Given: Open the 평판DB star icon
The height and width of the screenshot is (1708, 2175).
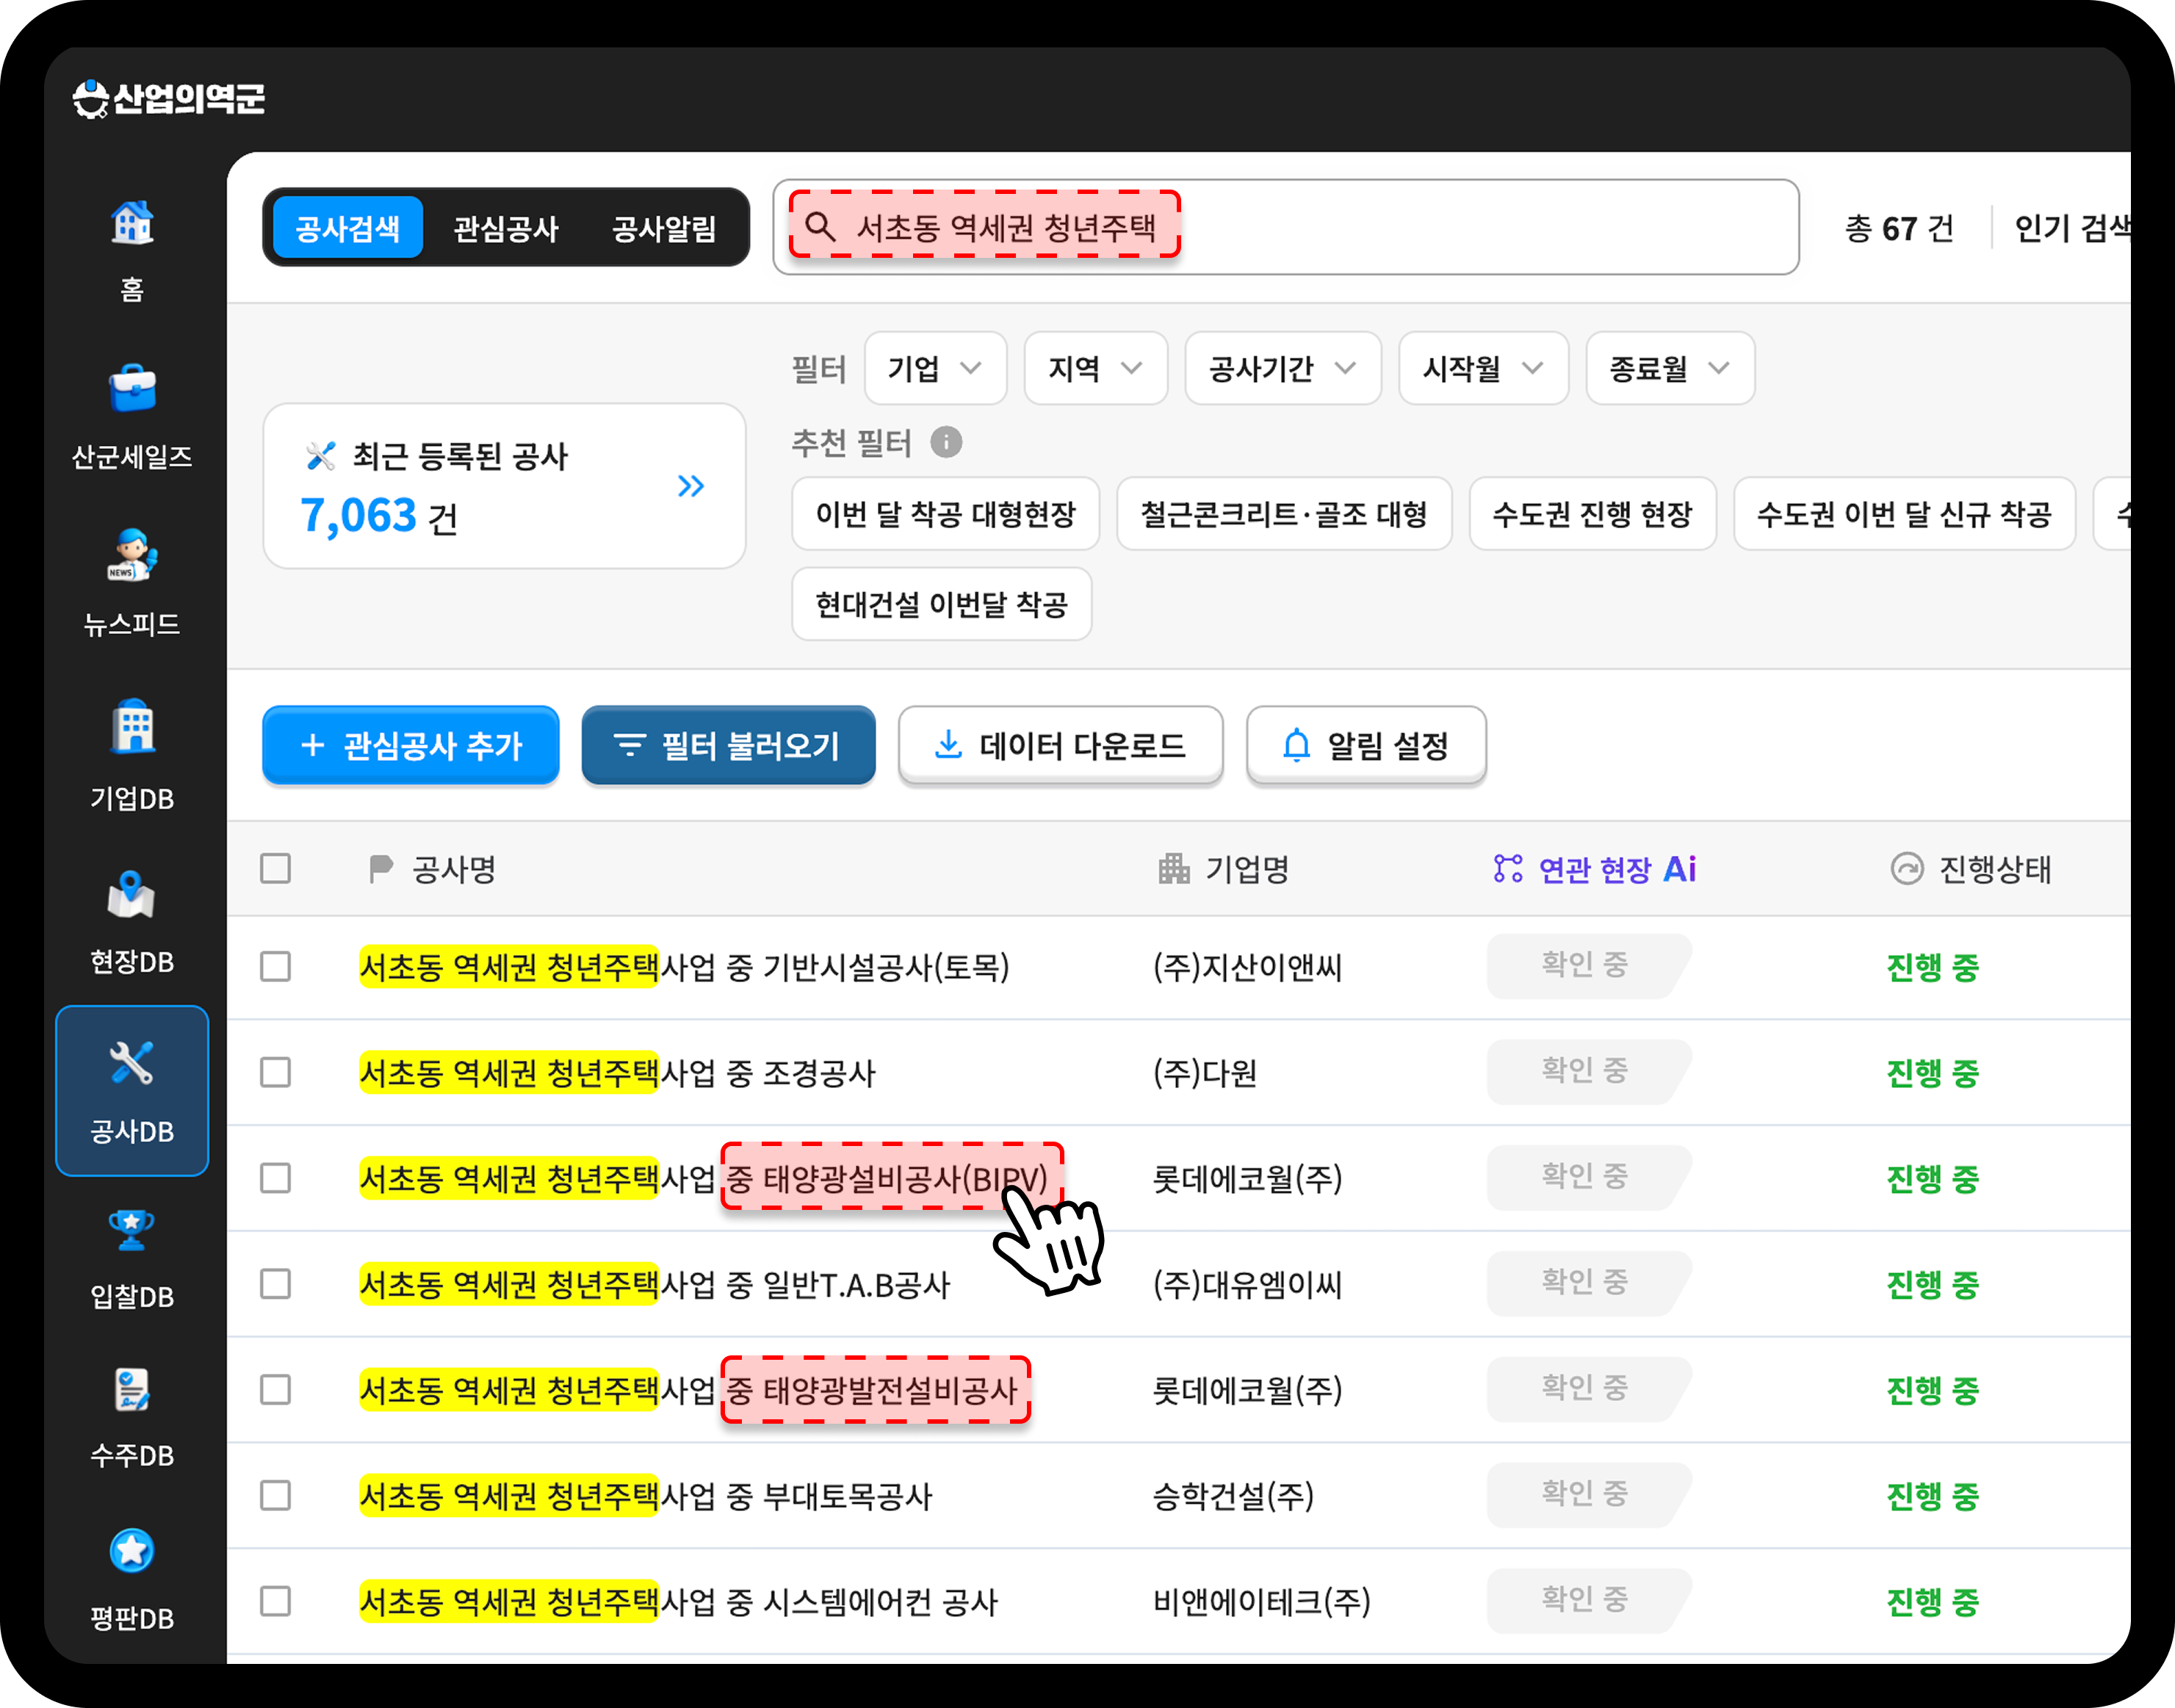Looking at the screenshot, I should (132, 1551).
